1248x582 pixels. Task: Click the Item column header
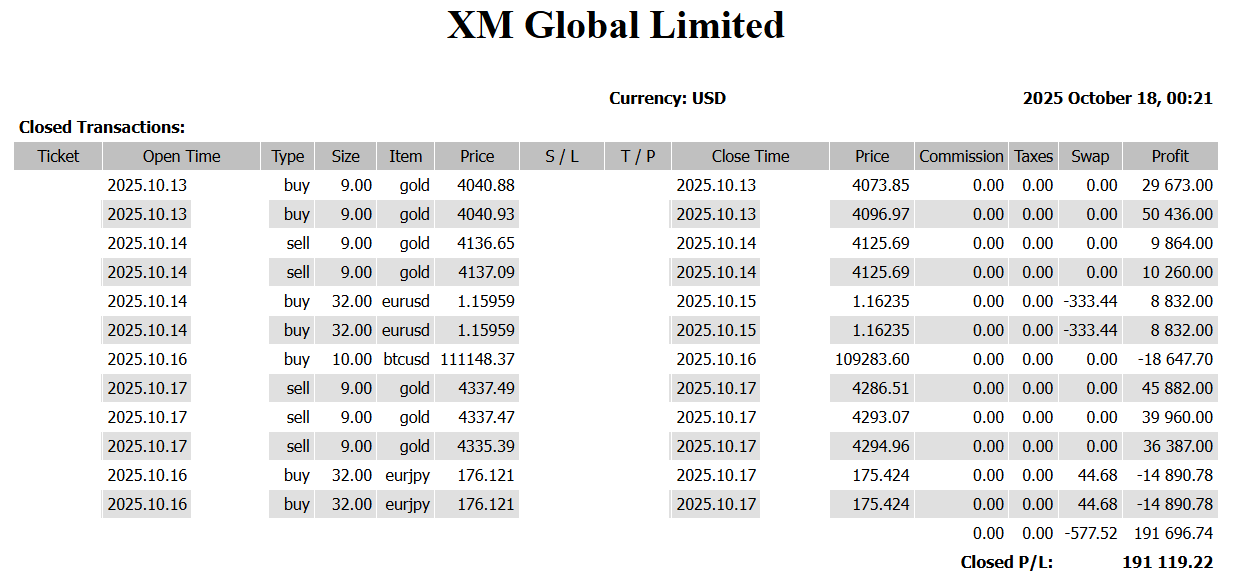tap(405, 156)
